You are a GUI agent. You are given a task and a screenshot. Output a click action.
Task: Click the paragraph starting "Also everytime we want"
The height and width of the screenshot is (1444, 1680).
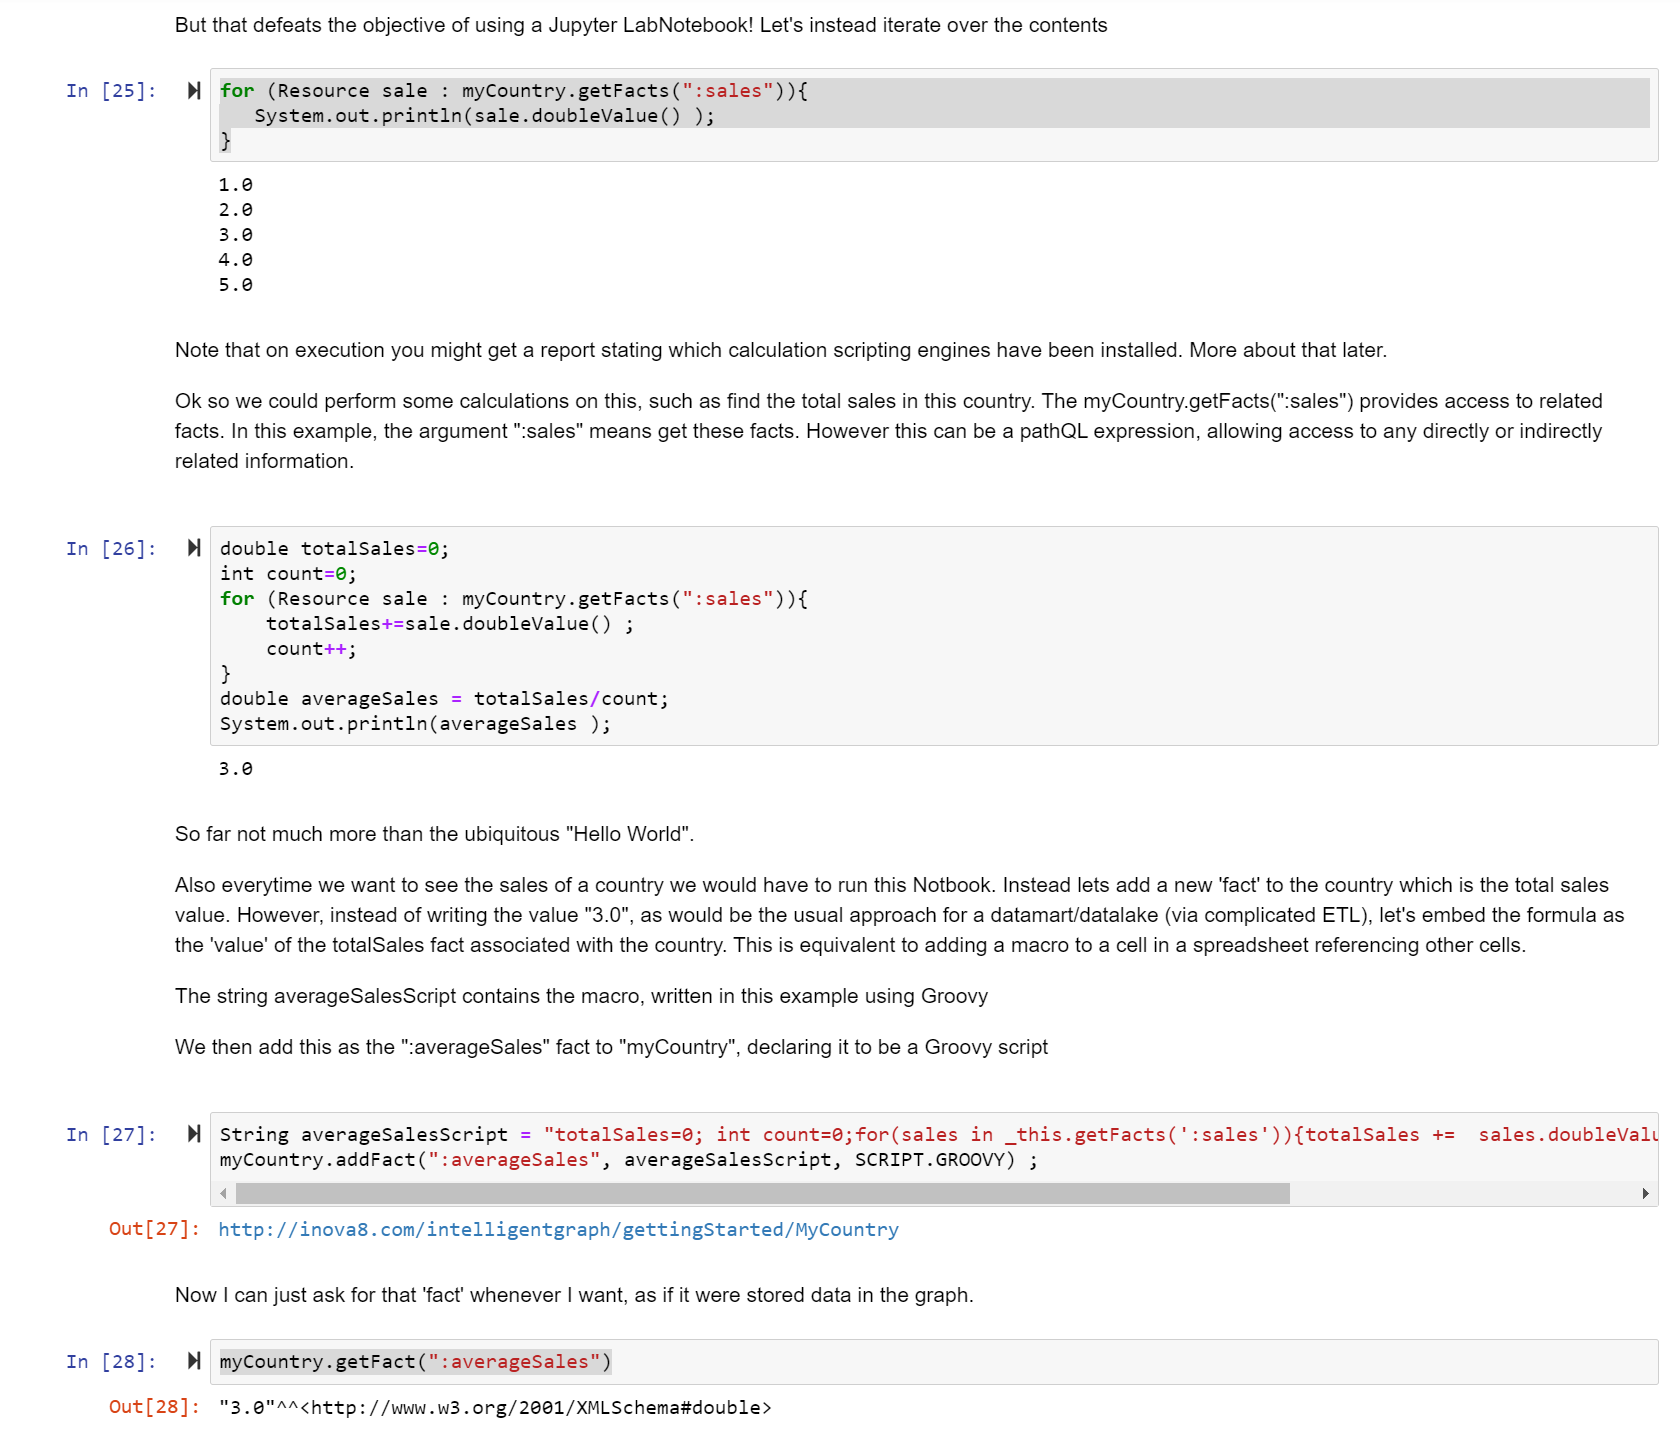900,915
